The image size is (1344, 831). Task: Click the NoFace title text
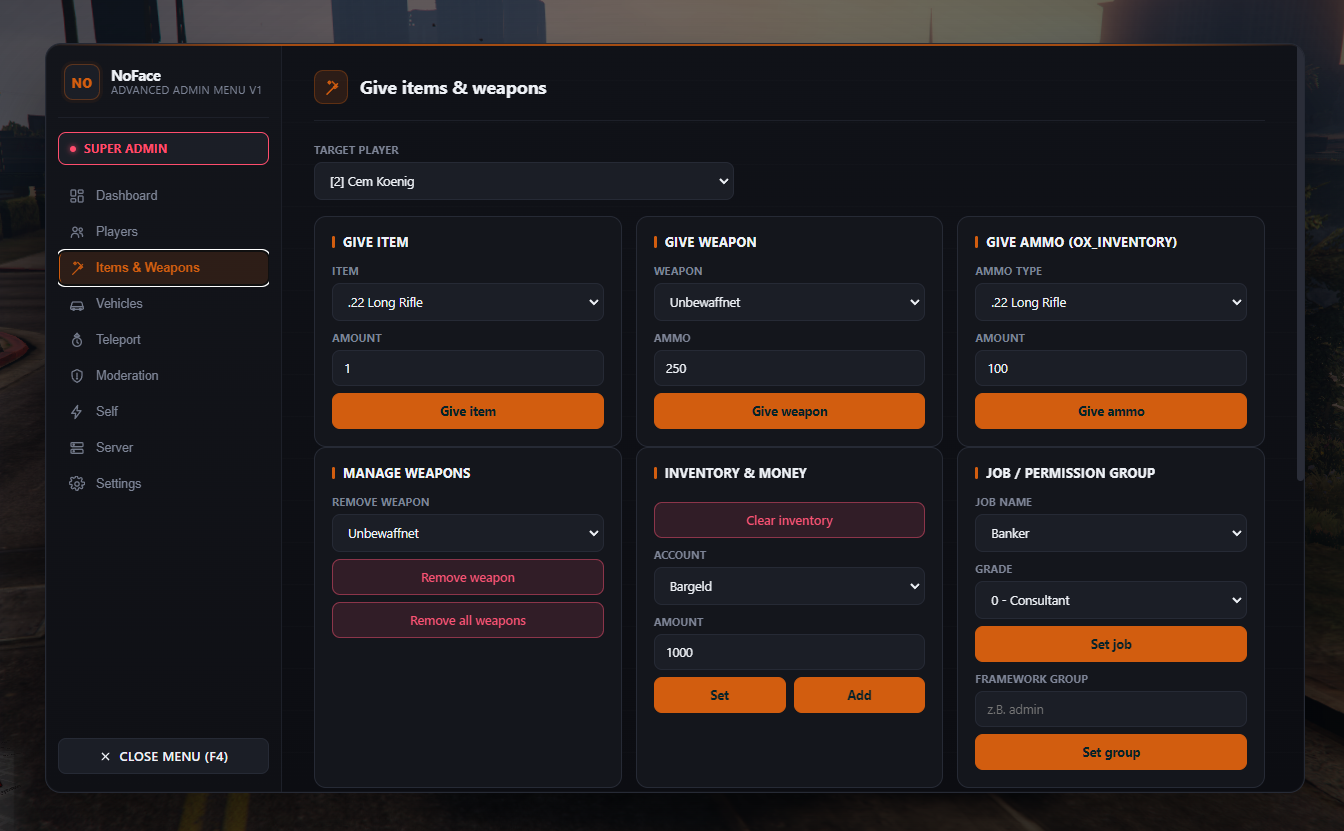136,76
